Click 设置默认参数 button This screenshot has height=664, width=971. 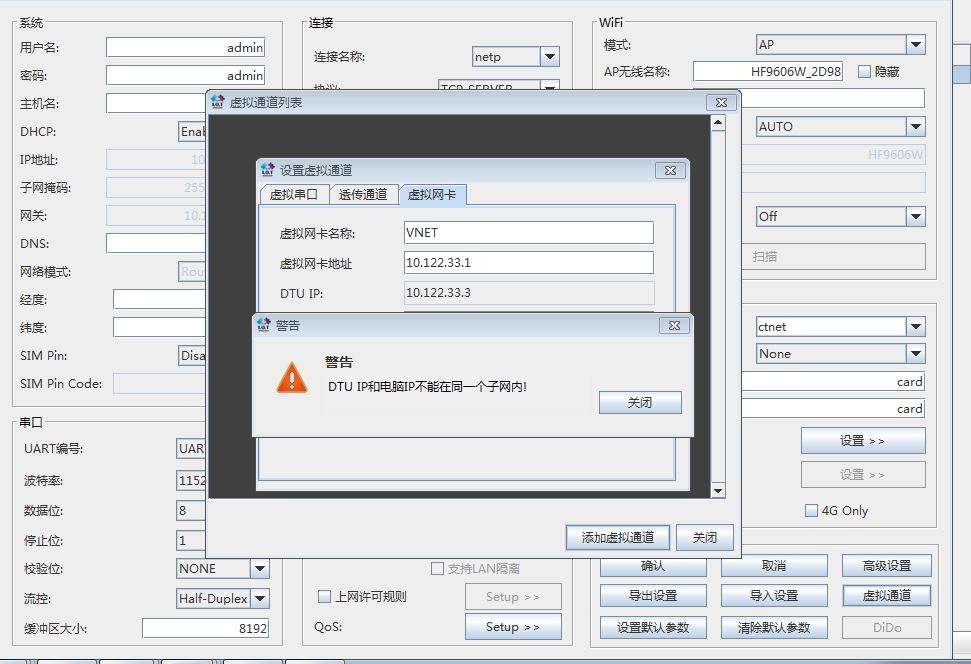[x=653, y=627]
